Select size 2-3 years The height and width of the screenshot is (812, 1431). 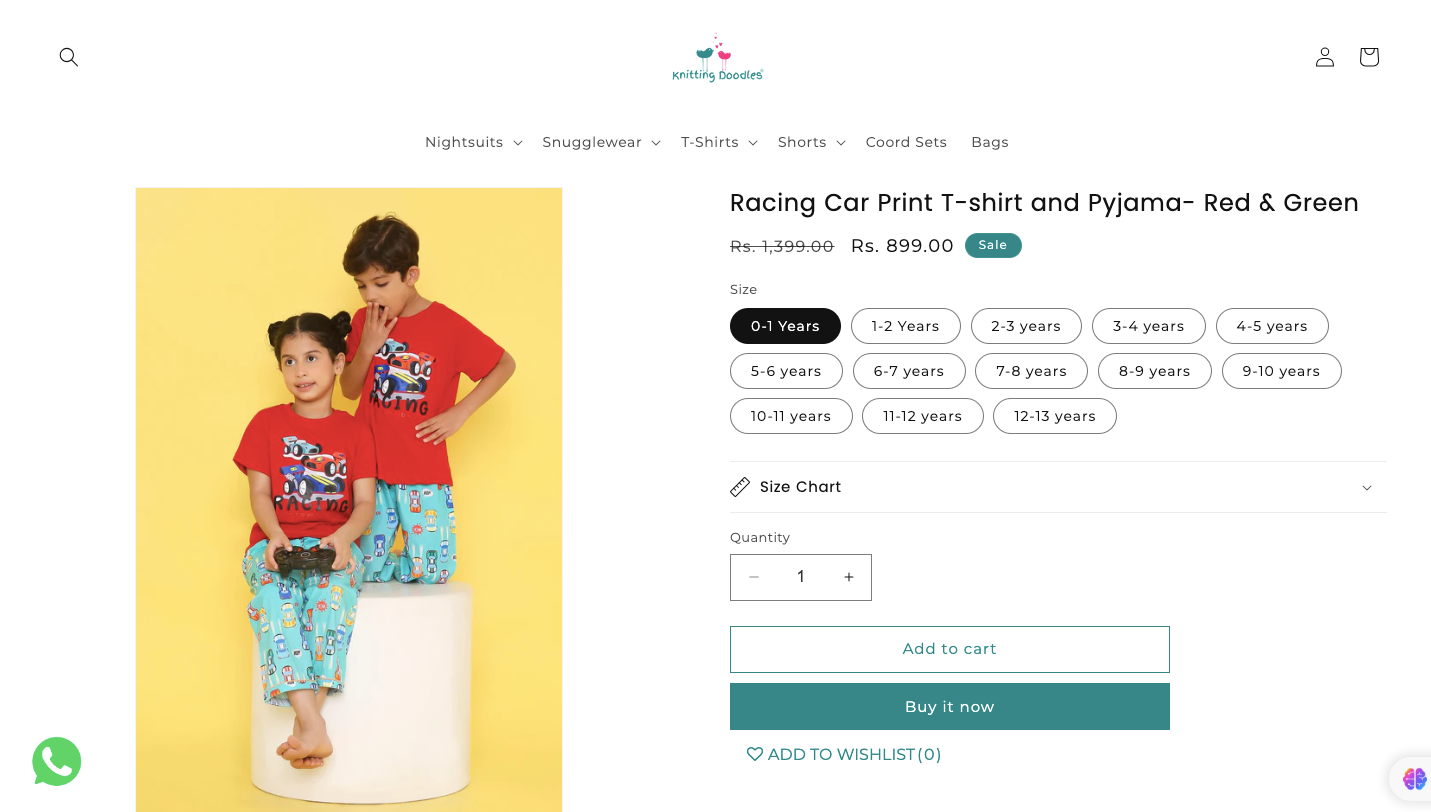[1026, 326]
